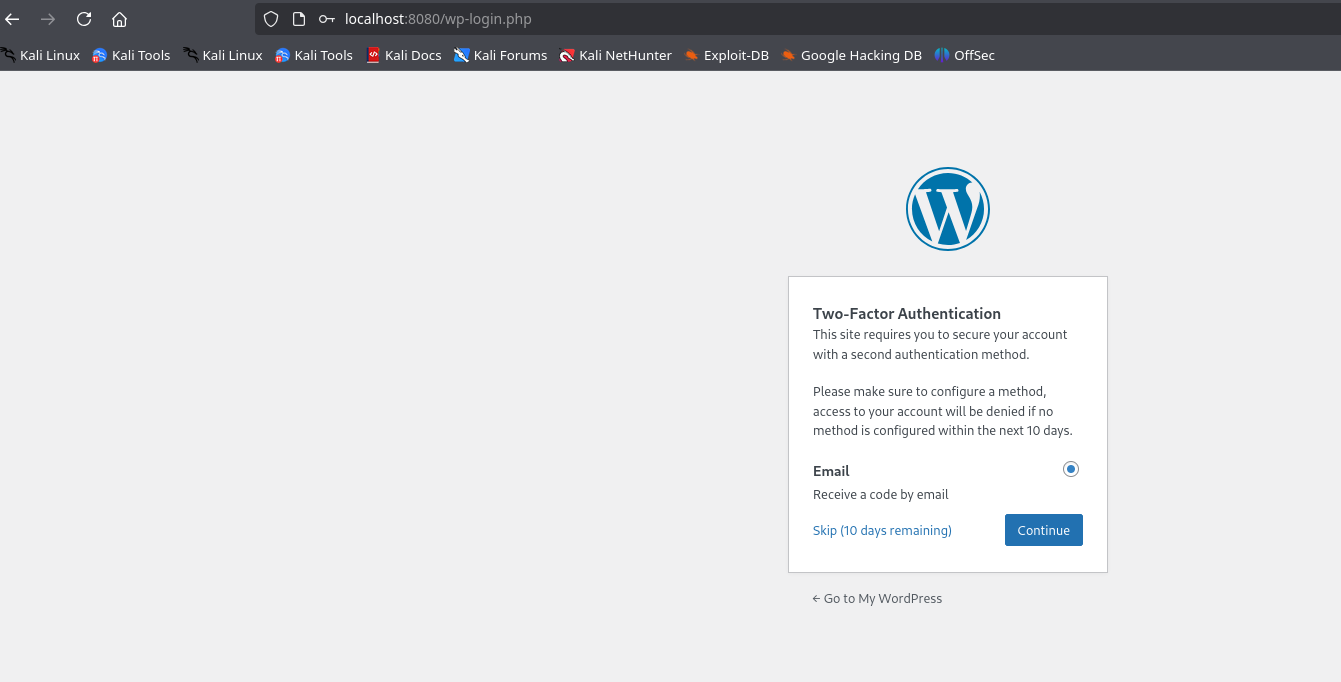Click the Continue button
The image size is (1341, 682).
click(1044, 530)
